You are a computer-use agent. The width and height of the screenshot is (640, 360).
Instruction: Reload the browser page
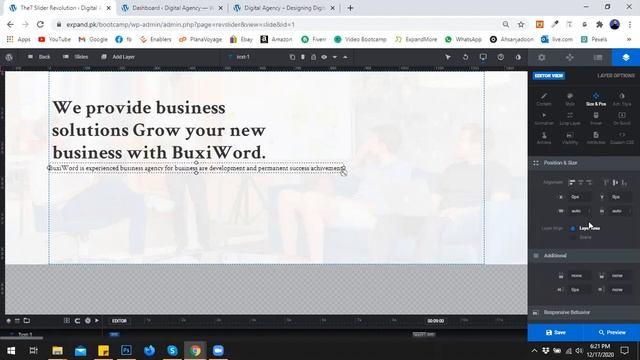(x=40, y=24)
